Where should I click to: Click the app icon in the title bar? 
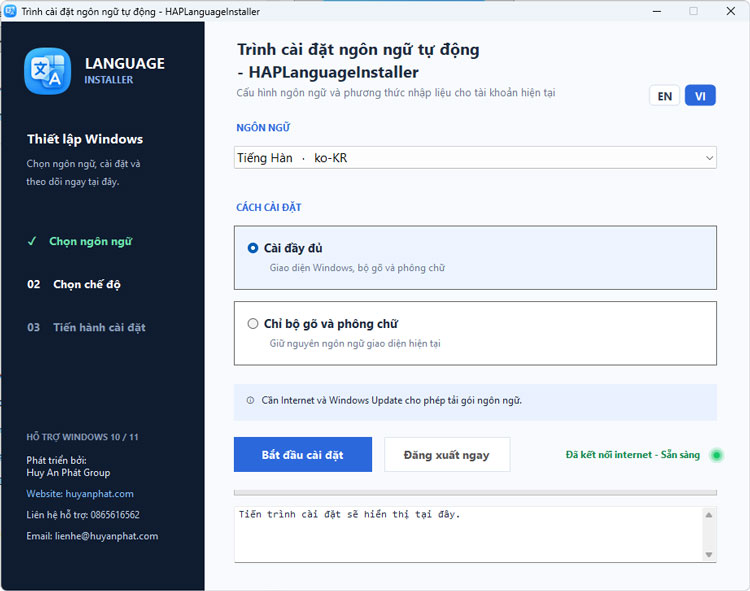[x=10, y=11]
